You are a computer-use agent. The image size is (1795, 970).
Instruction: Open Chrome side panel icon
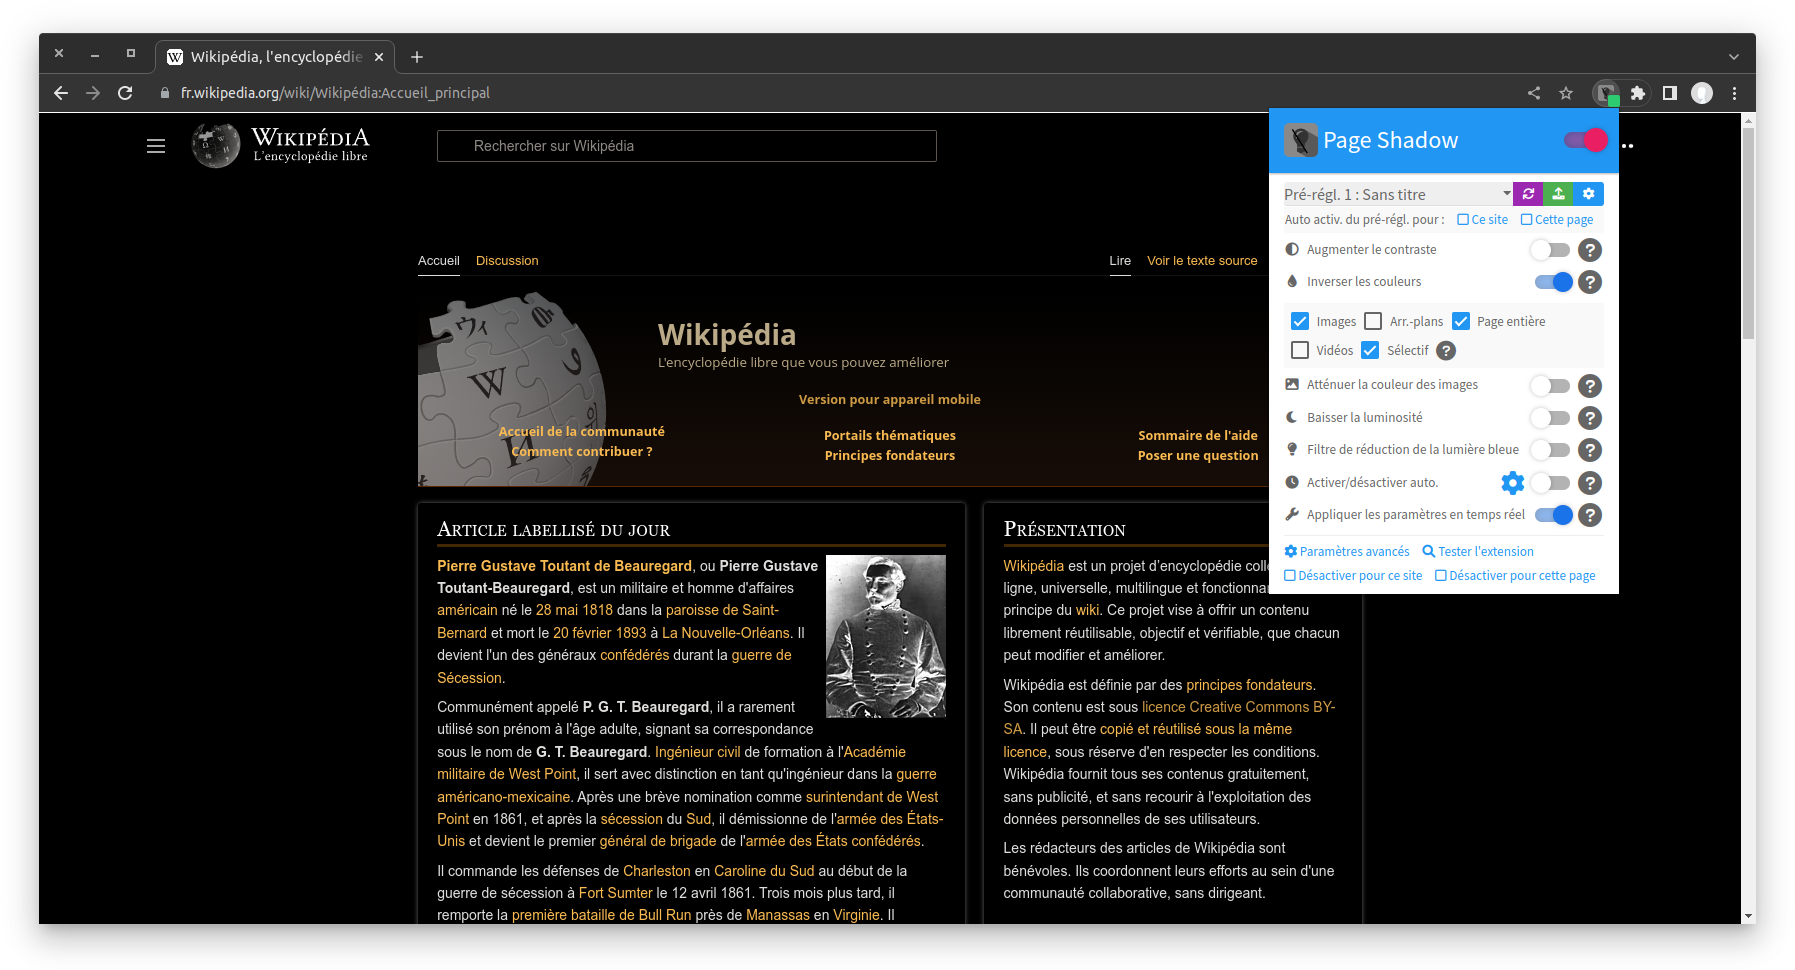point(1669,93)
